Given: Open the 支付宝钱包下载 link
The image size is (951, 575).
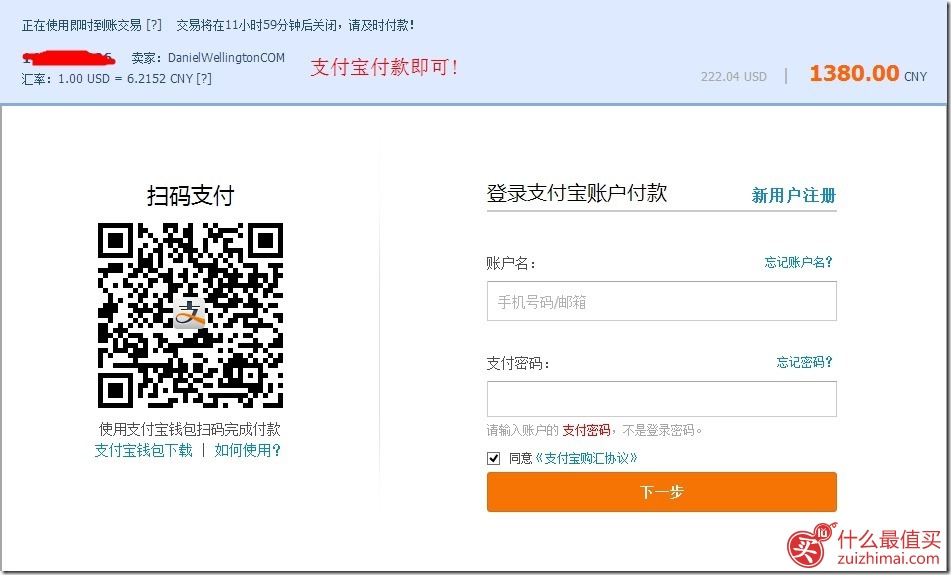Looking at the screenshot, I should pos(143,450).
